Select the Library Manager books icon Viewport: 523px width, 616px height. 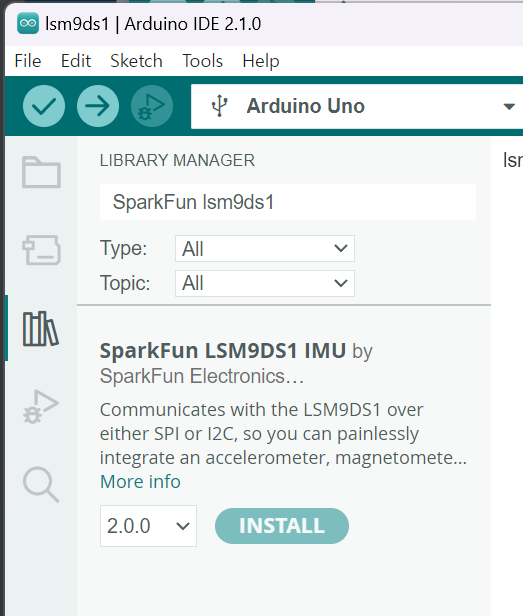point(41,328)
